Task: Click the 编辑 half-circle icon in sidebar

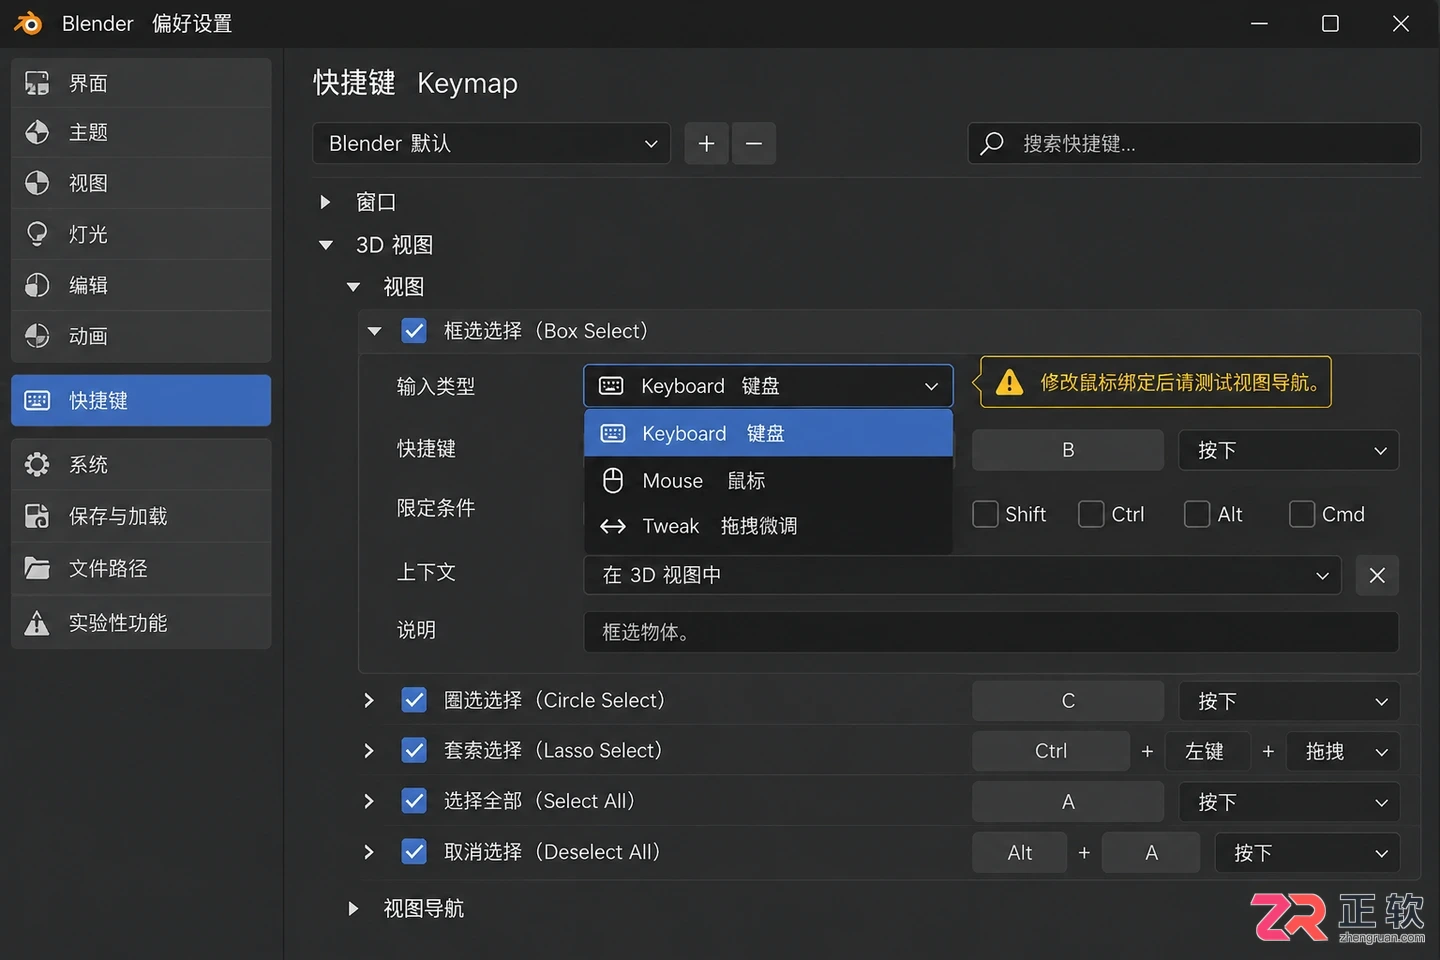Action: coord(37,285)
